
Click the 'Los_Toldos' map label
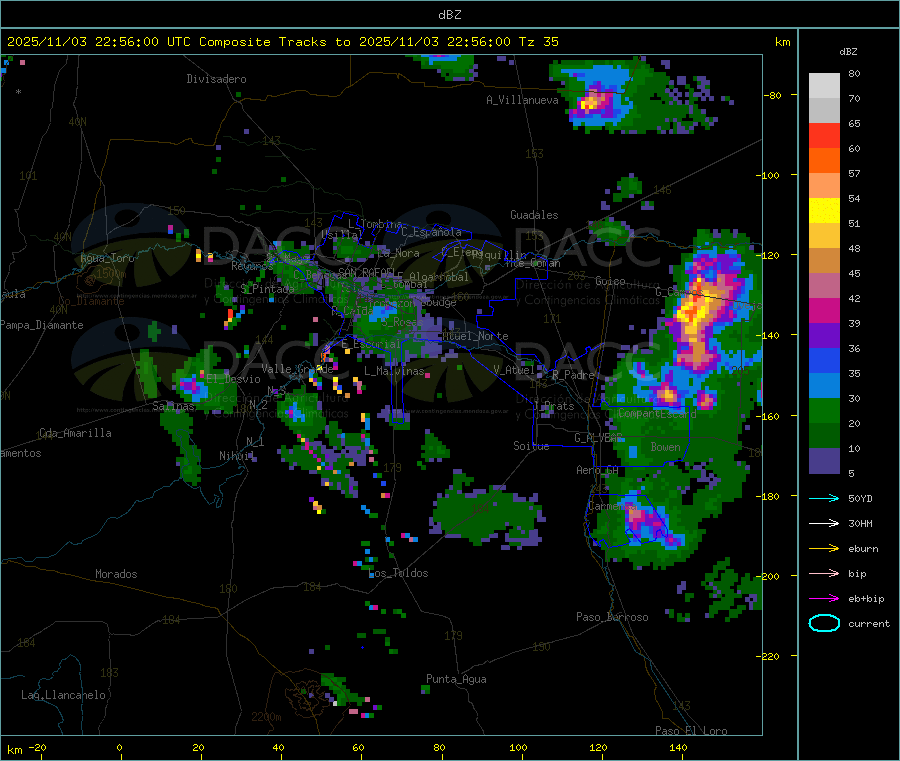tap(398, 573)
